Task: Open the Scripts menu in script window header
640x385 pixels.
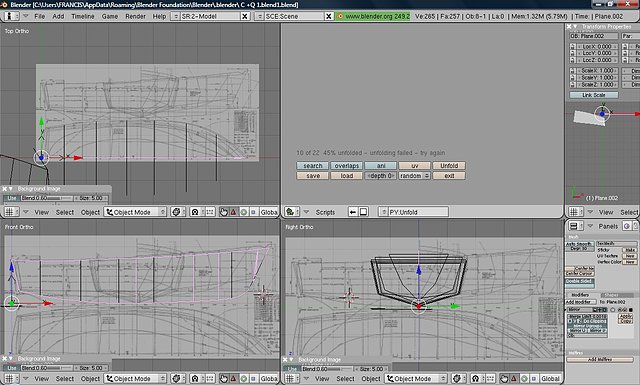Action: tap(325, 212)
